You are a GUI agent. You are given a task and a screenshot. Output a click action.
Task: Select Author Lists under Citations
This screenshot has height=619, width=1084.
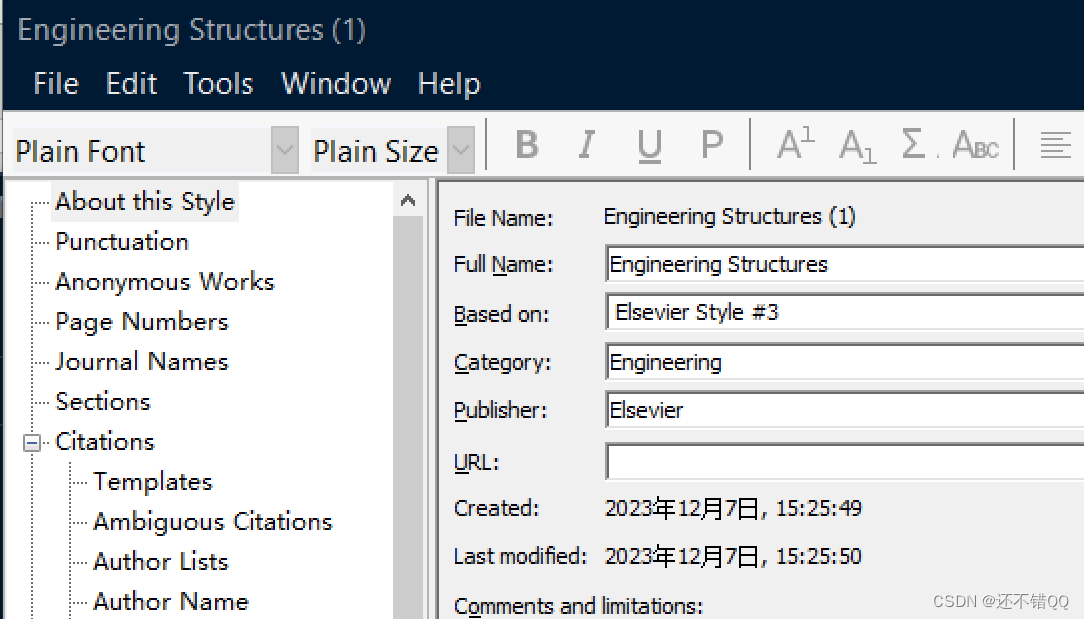point(161,562)
